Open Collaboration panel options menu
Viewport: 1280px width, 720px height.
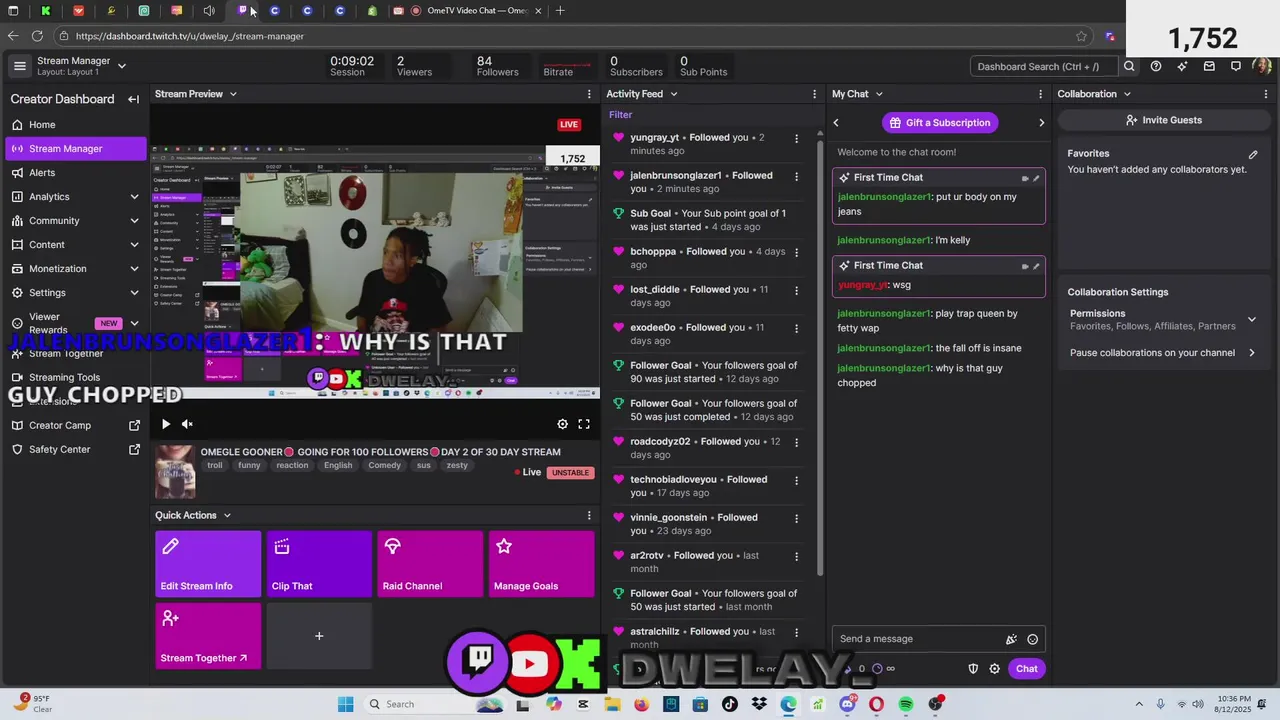click(x=1266, y=94)
